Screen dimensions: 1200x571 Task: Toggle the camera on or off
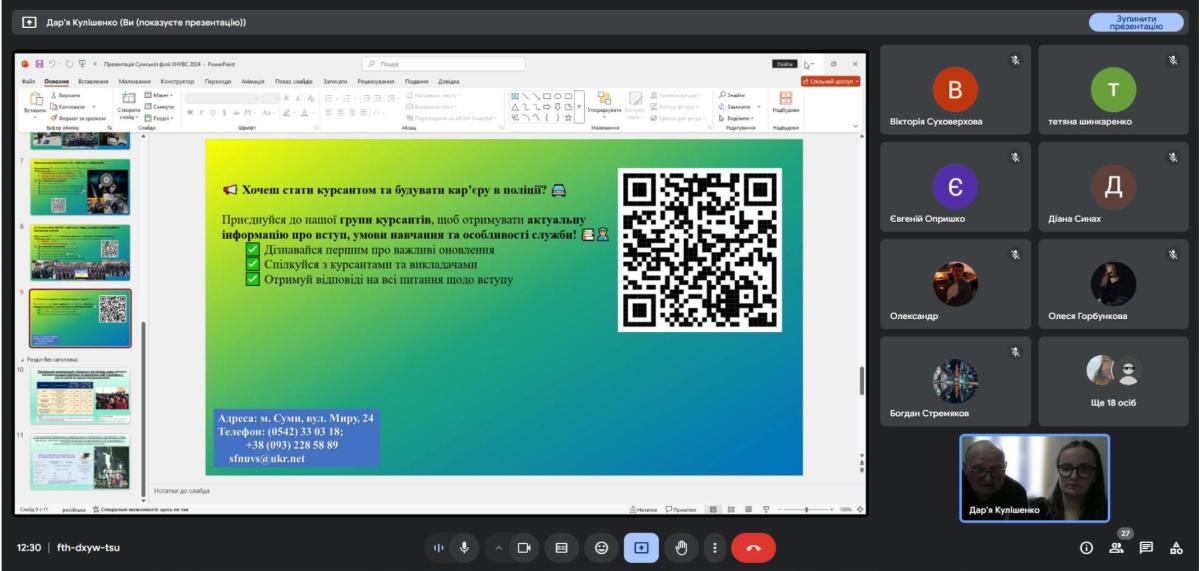522,548
